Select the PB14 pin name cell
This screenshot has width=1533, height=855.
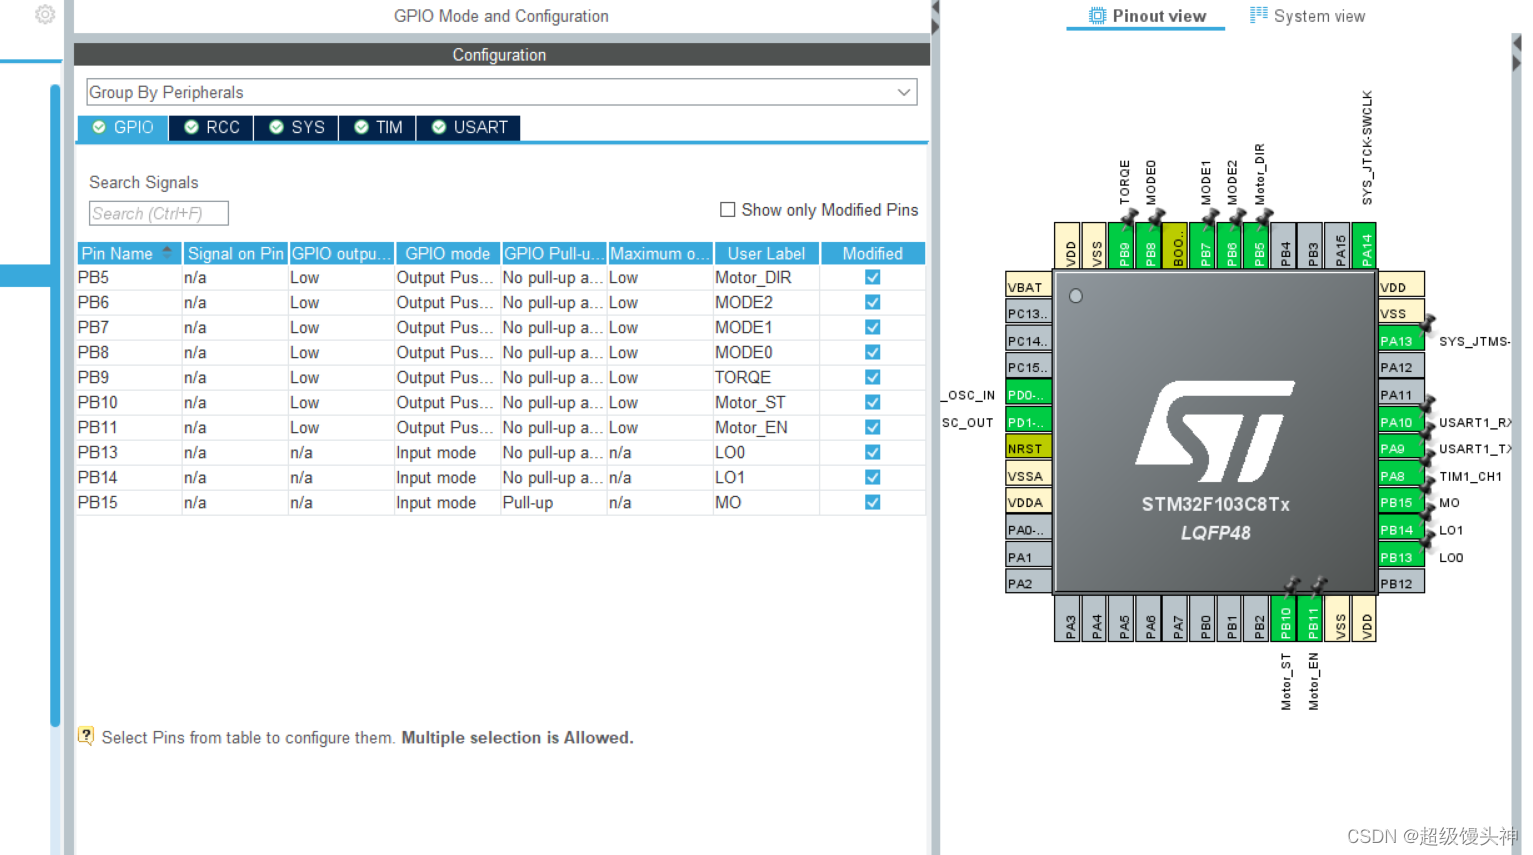[129, 478]
